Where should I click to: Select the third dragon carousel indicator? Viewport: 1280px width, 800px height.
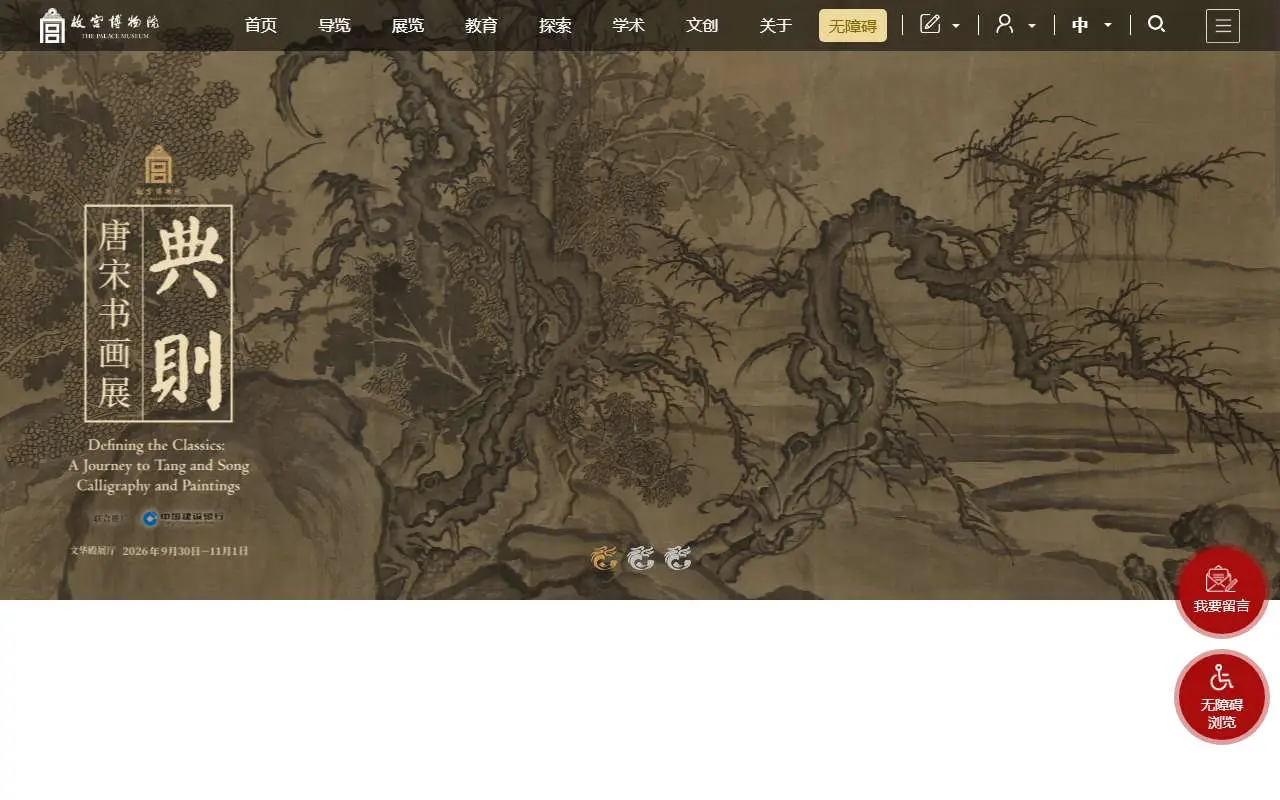678,558
